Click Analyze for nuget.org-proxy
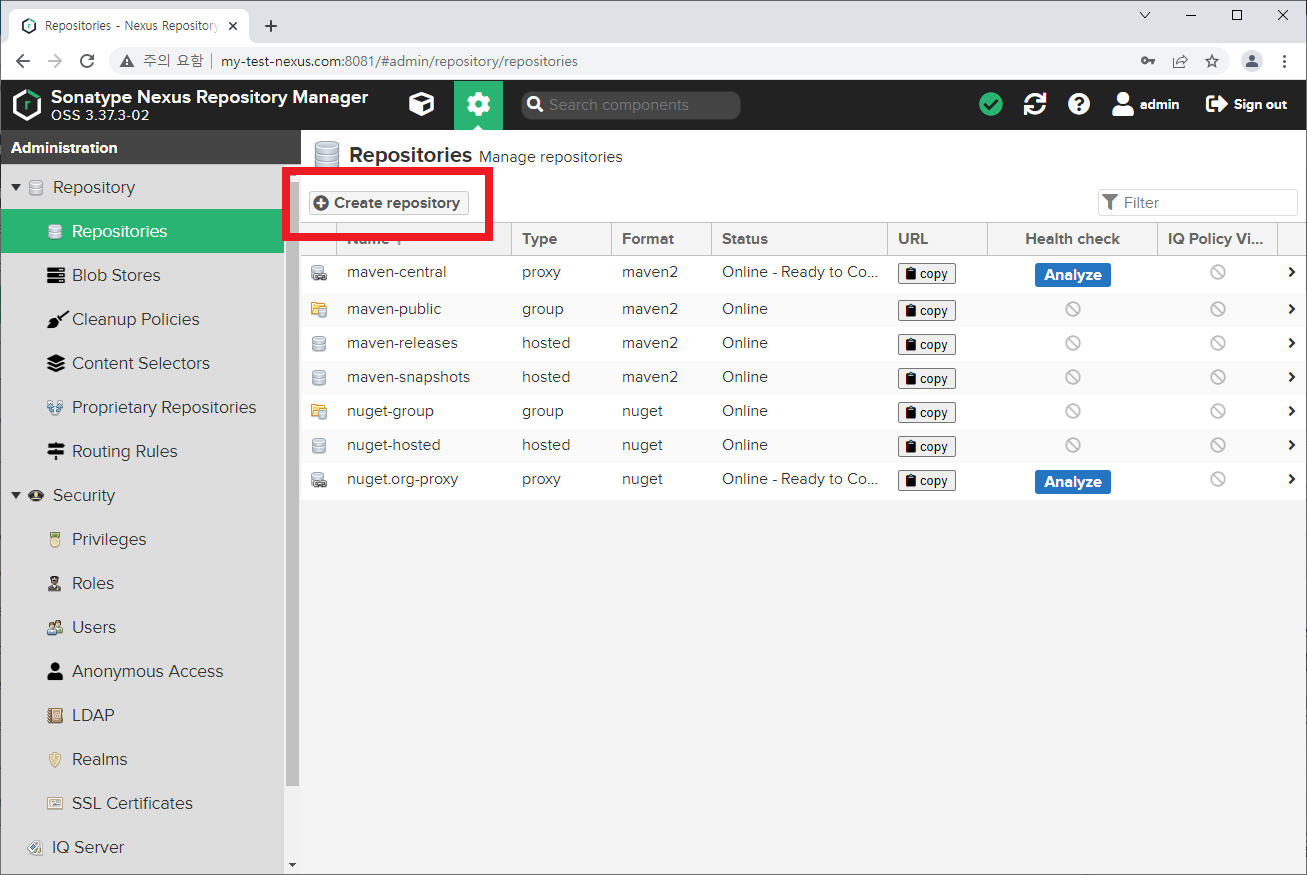 tap(1072, 482)
